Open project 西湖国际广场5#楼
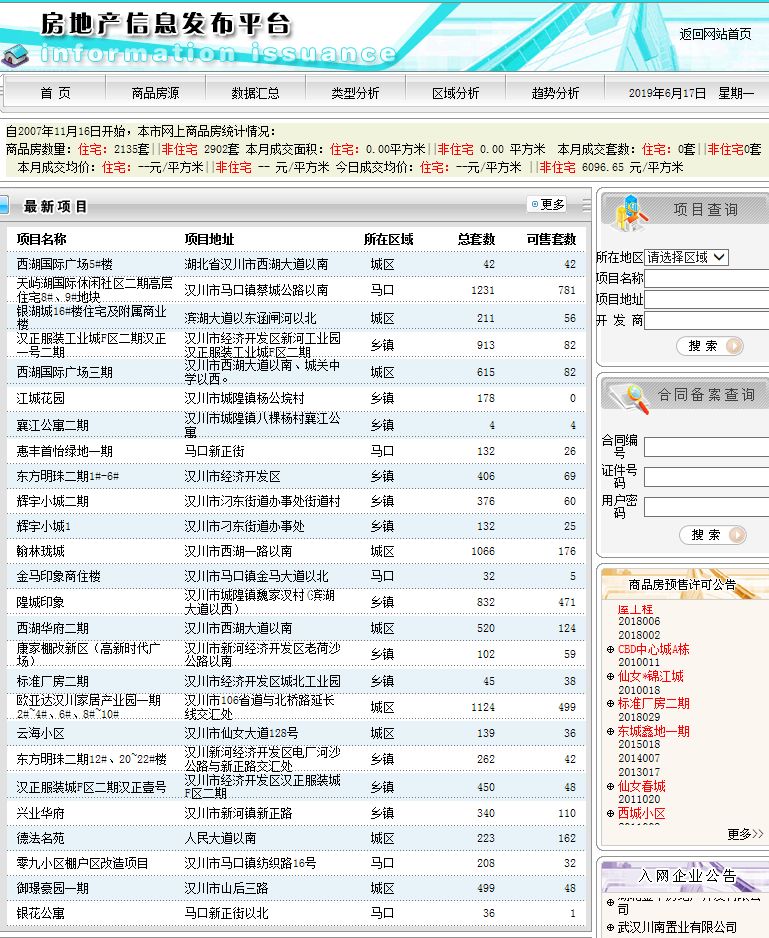769x938 pixels. [65, 264]
